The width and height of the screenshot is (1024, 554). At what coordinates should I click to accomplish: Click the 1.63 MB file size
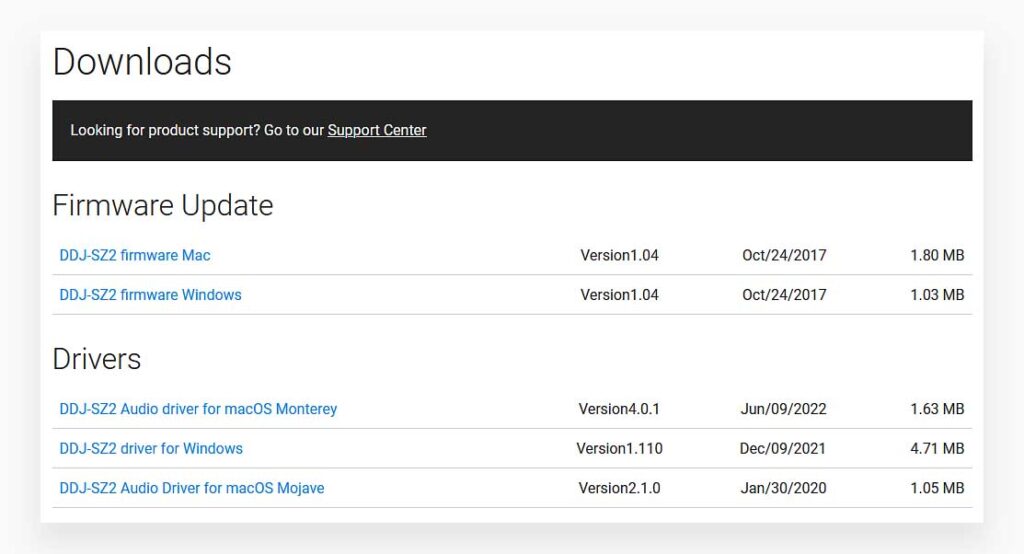[937, 409]
